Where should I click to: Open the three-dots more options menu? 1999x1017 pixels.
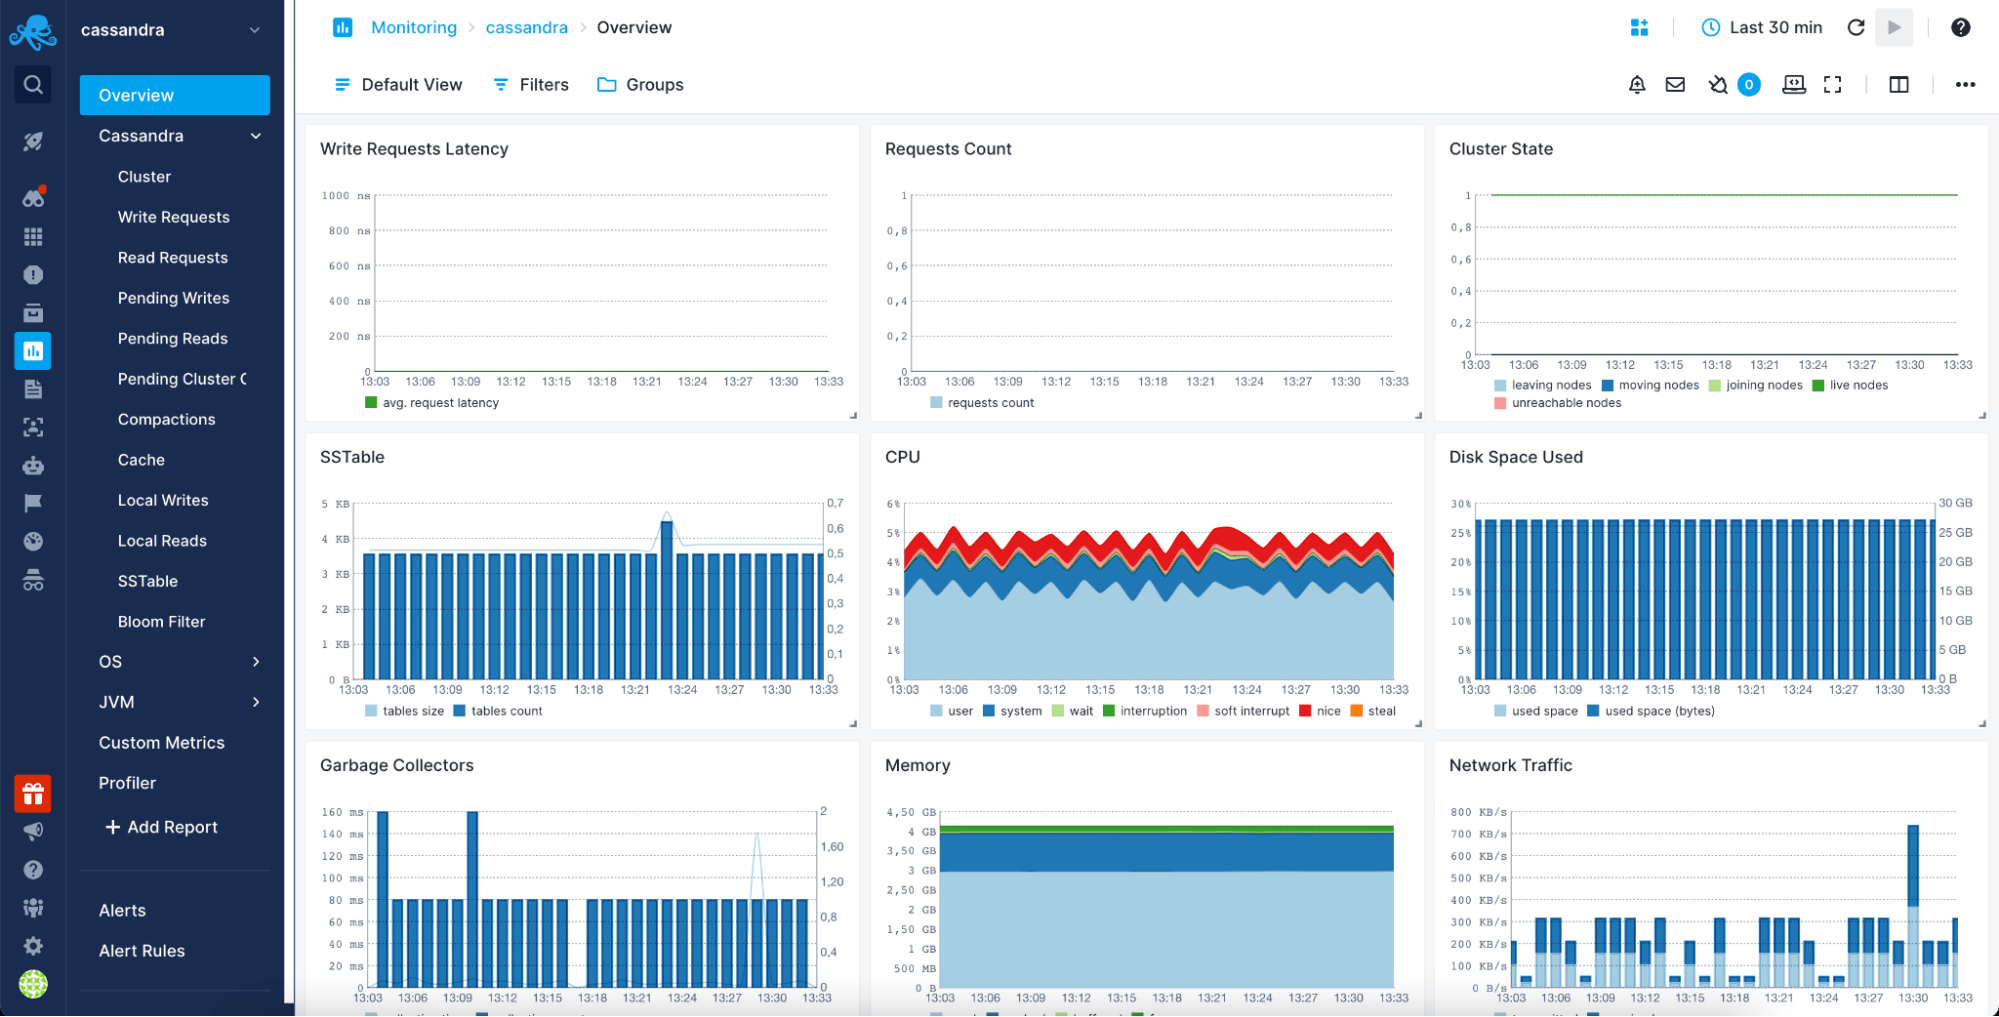[1965, 85]
